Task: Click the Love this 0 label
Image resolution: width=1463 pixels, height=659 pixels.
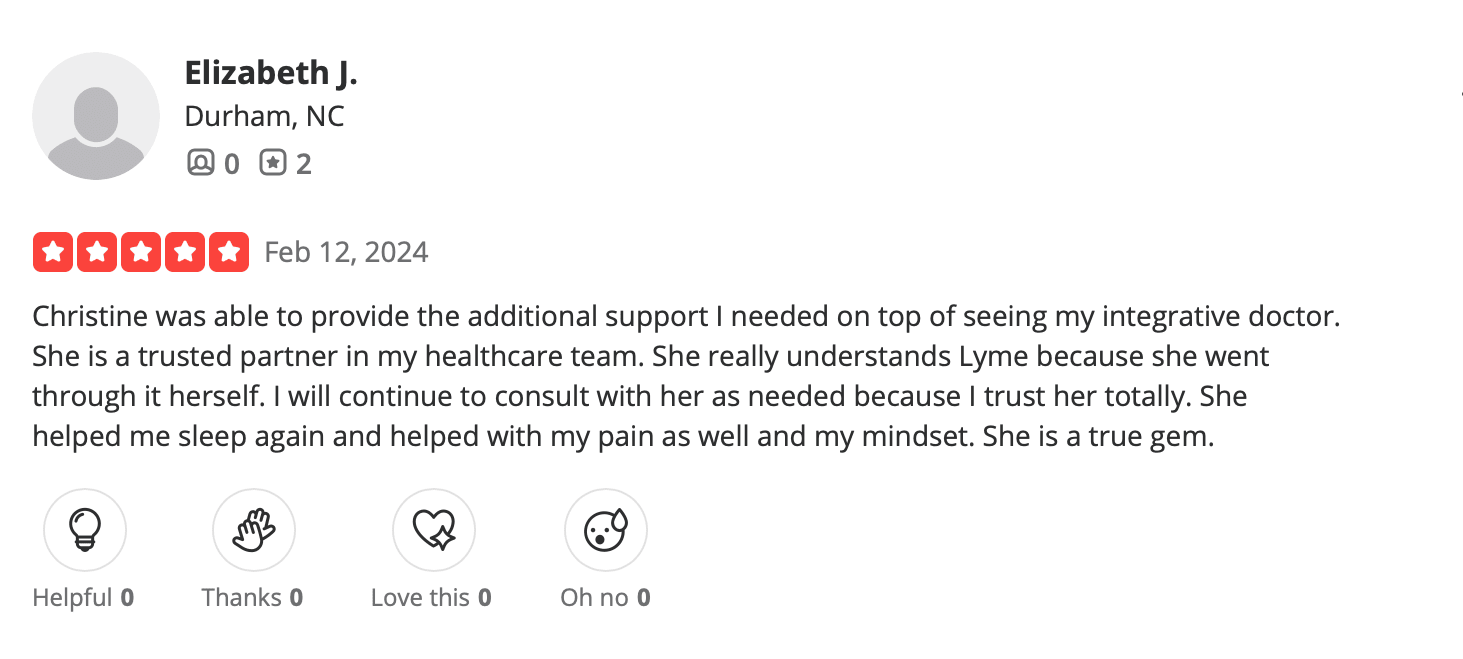Action: pos(432,598)
